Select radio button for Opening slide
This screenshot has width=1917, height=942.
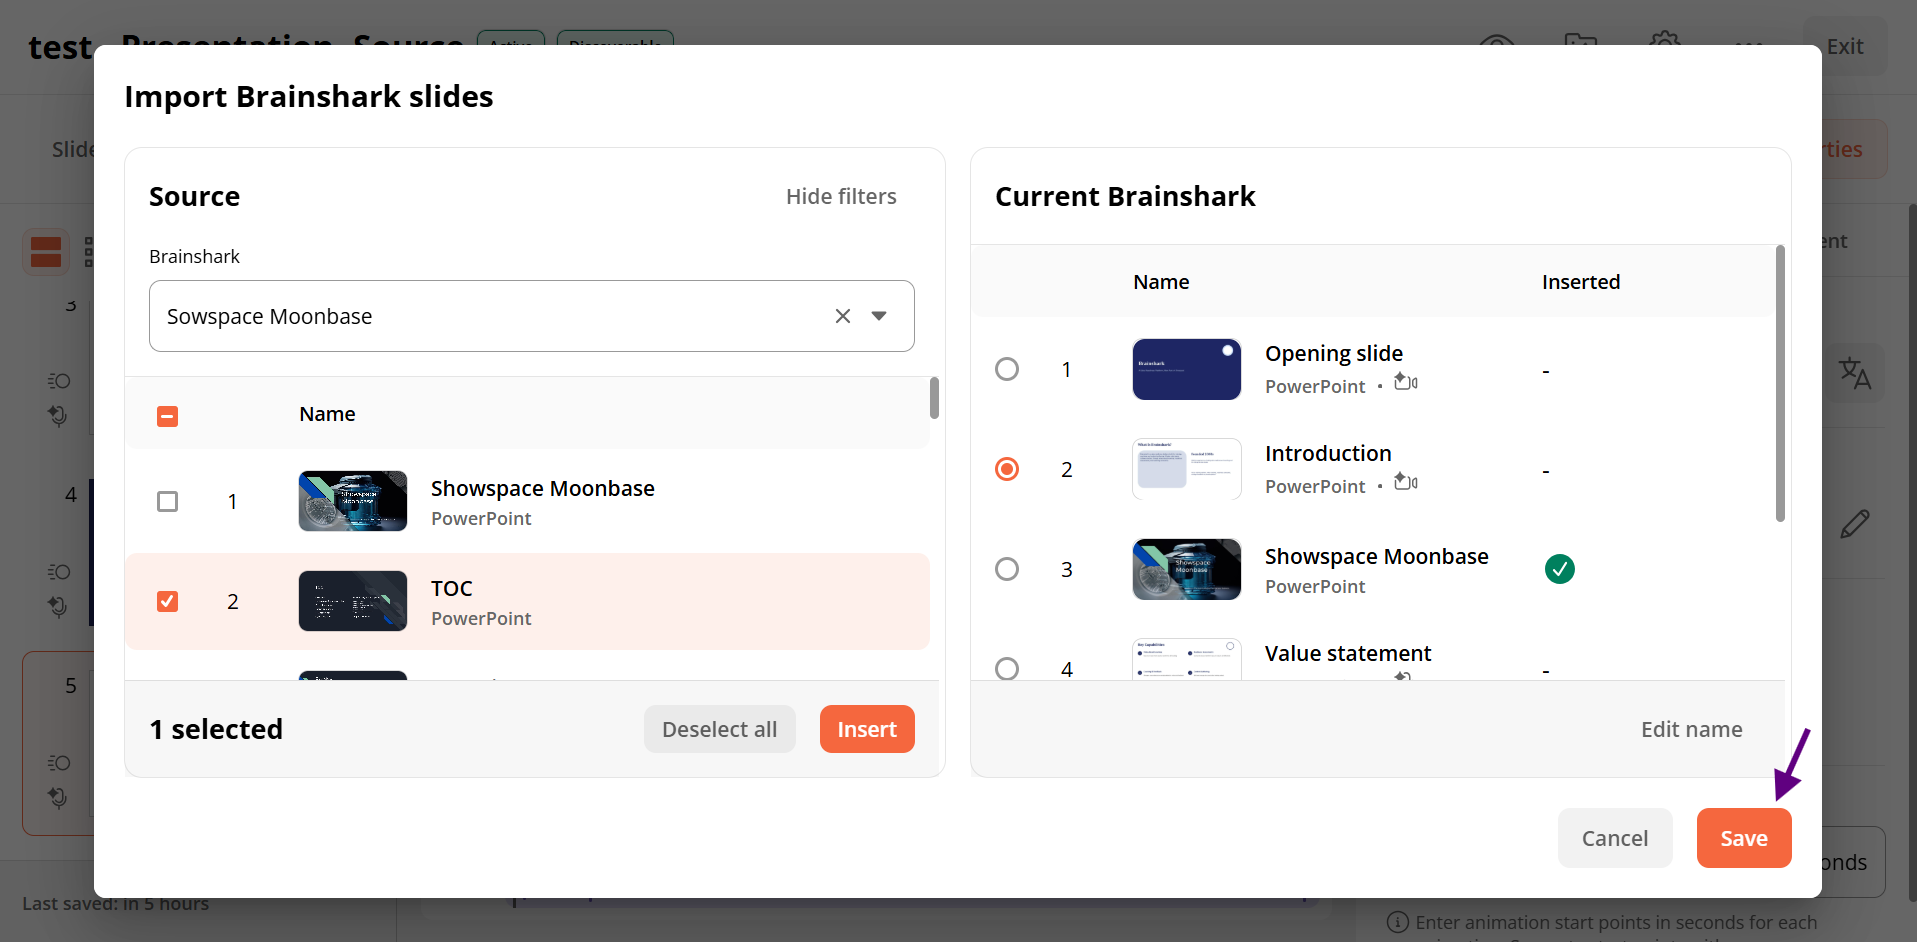pos(1007,369)
